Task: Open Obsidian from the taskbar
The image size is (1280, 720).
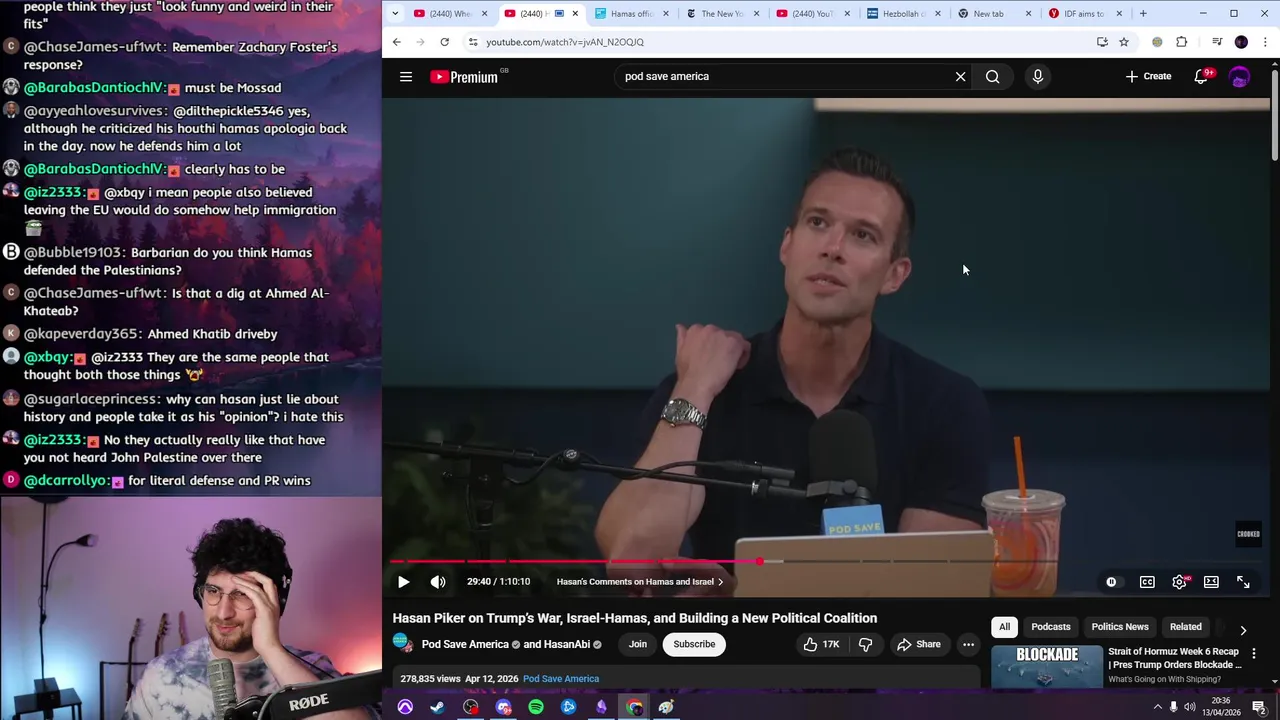Action: tap(601, 708)
